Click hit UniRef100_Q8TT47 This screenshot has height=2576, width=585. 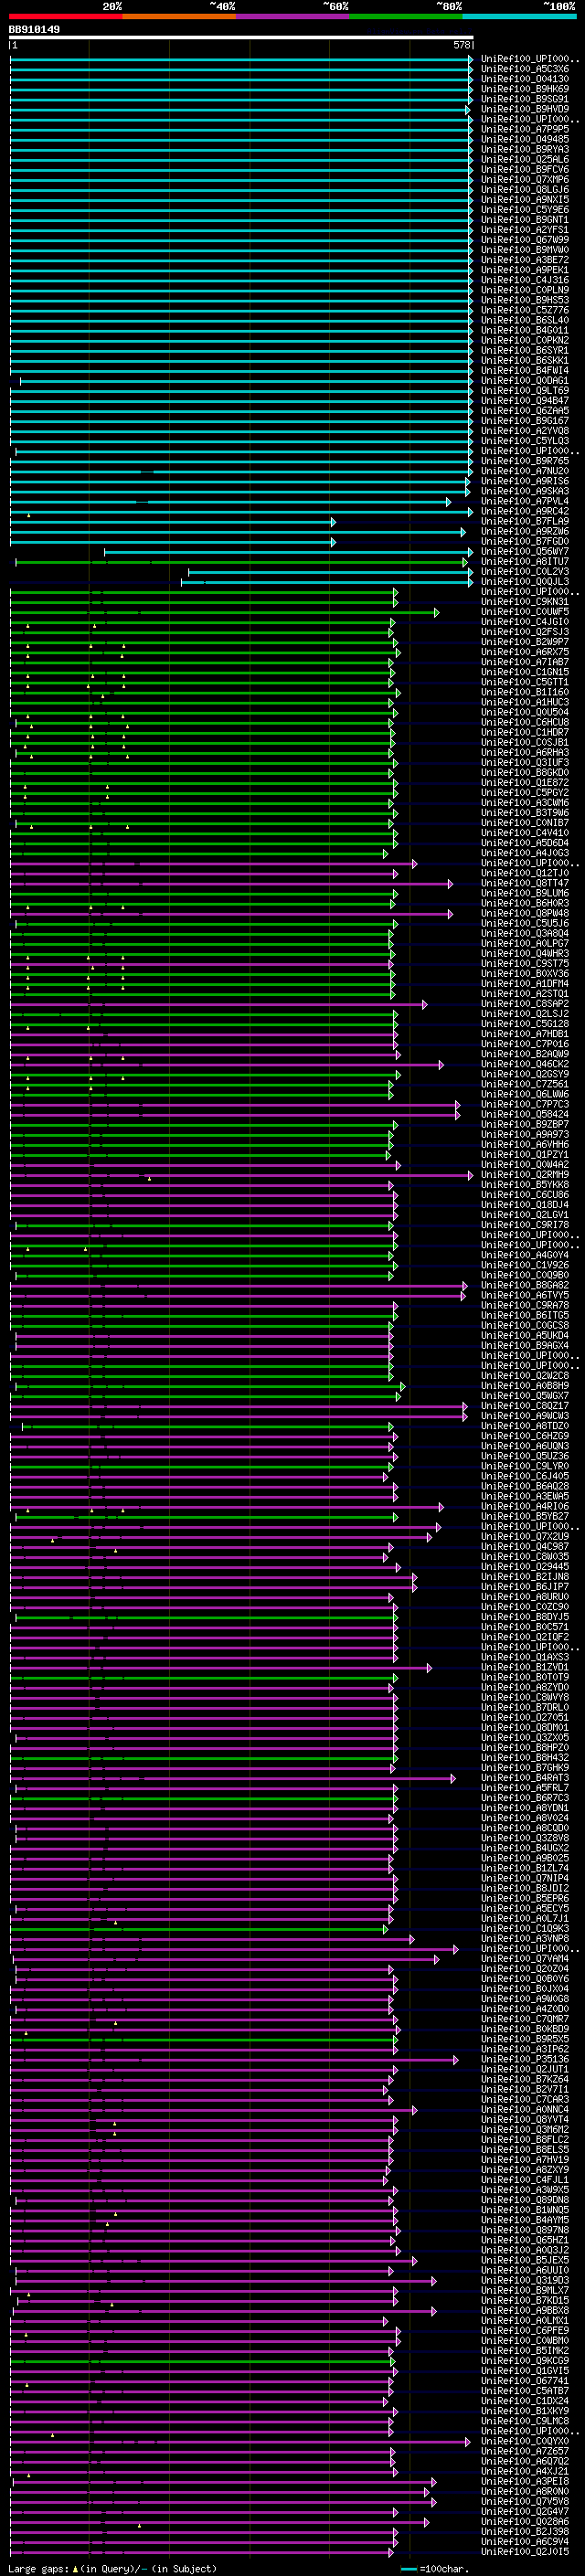tap(525, 883)
